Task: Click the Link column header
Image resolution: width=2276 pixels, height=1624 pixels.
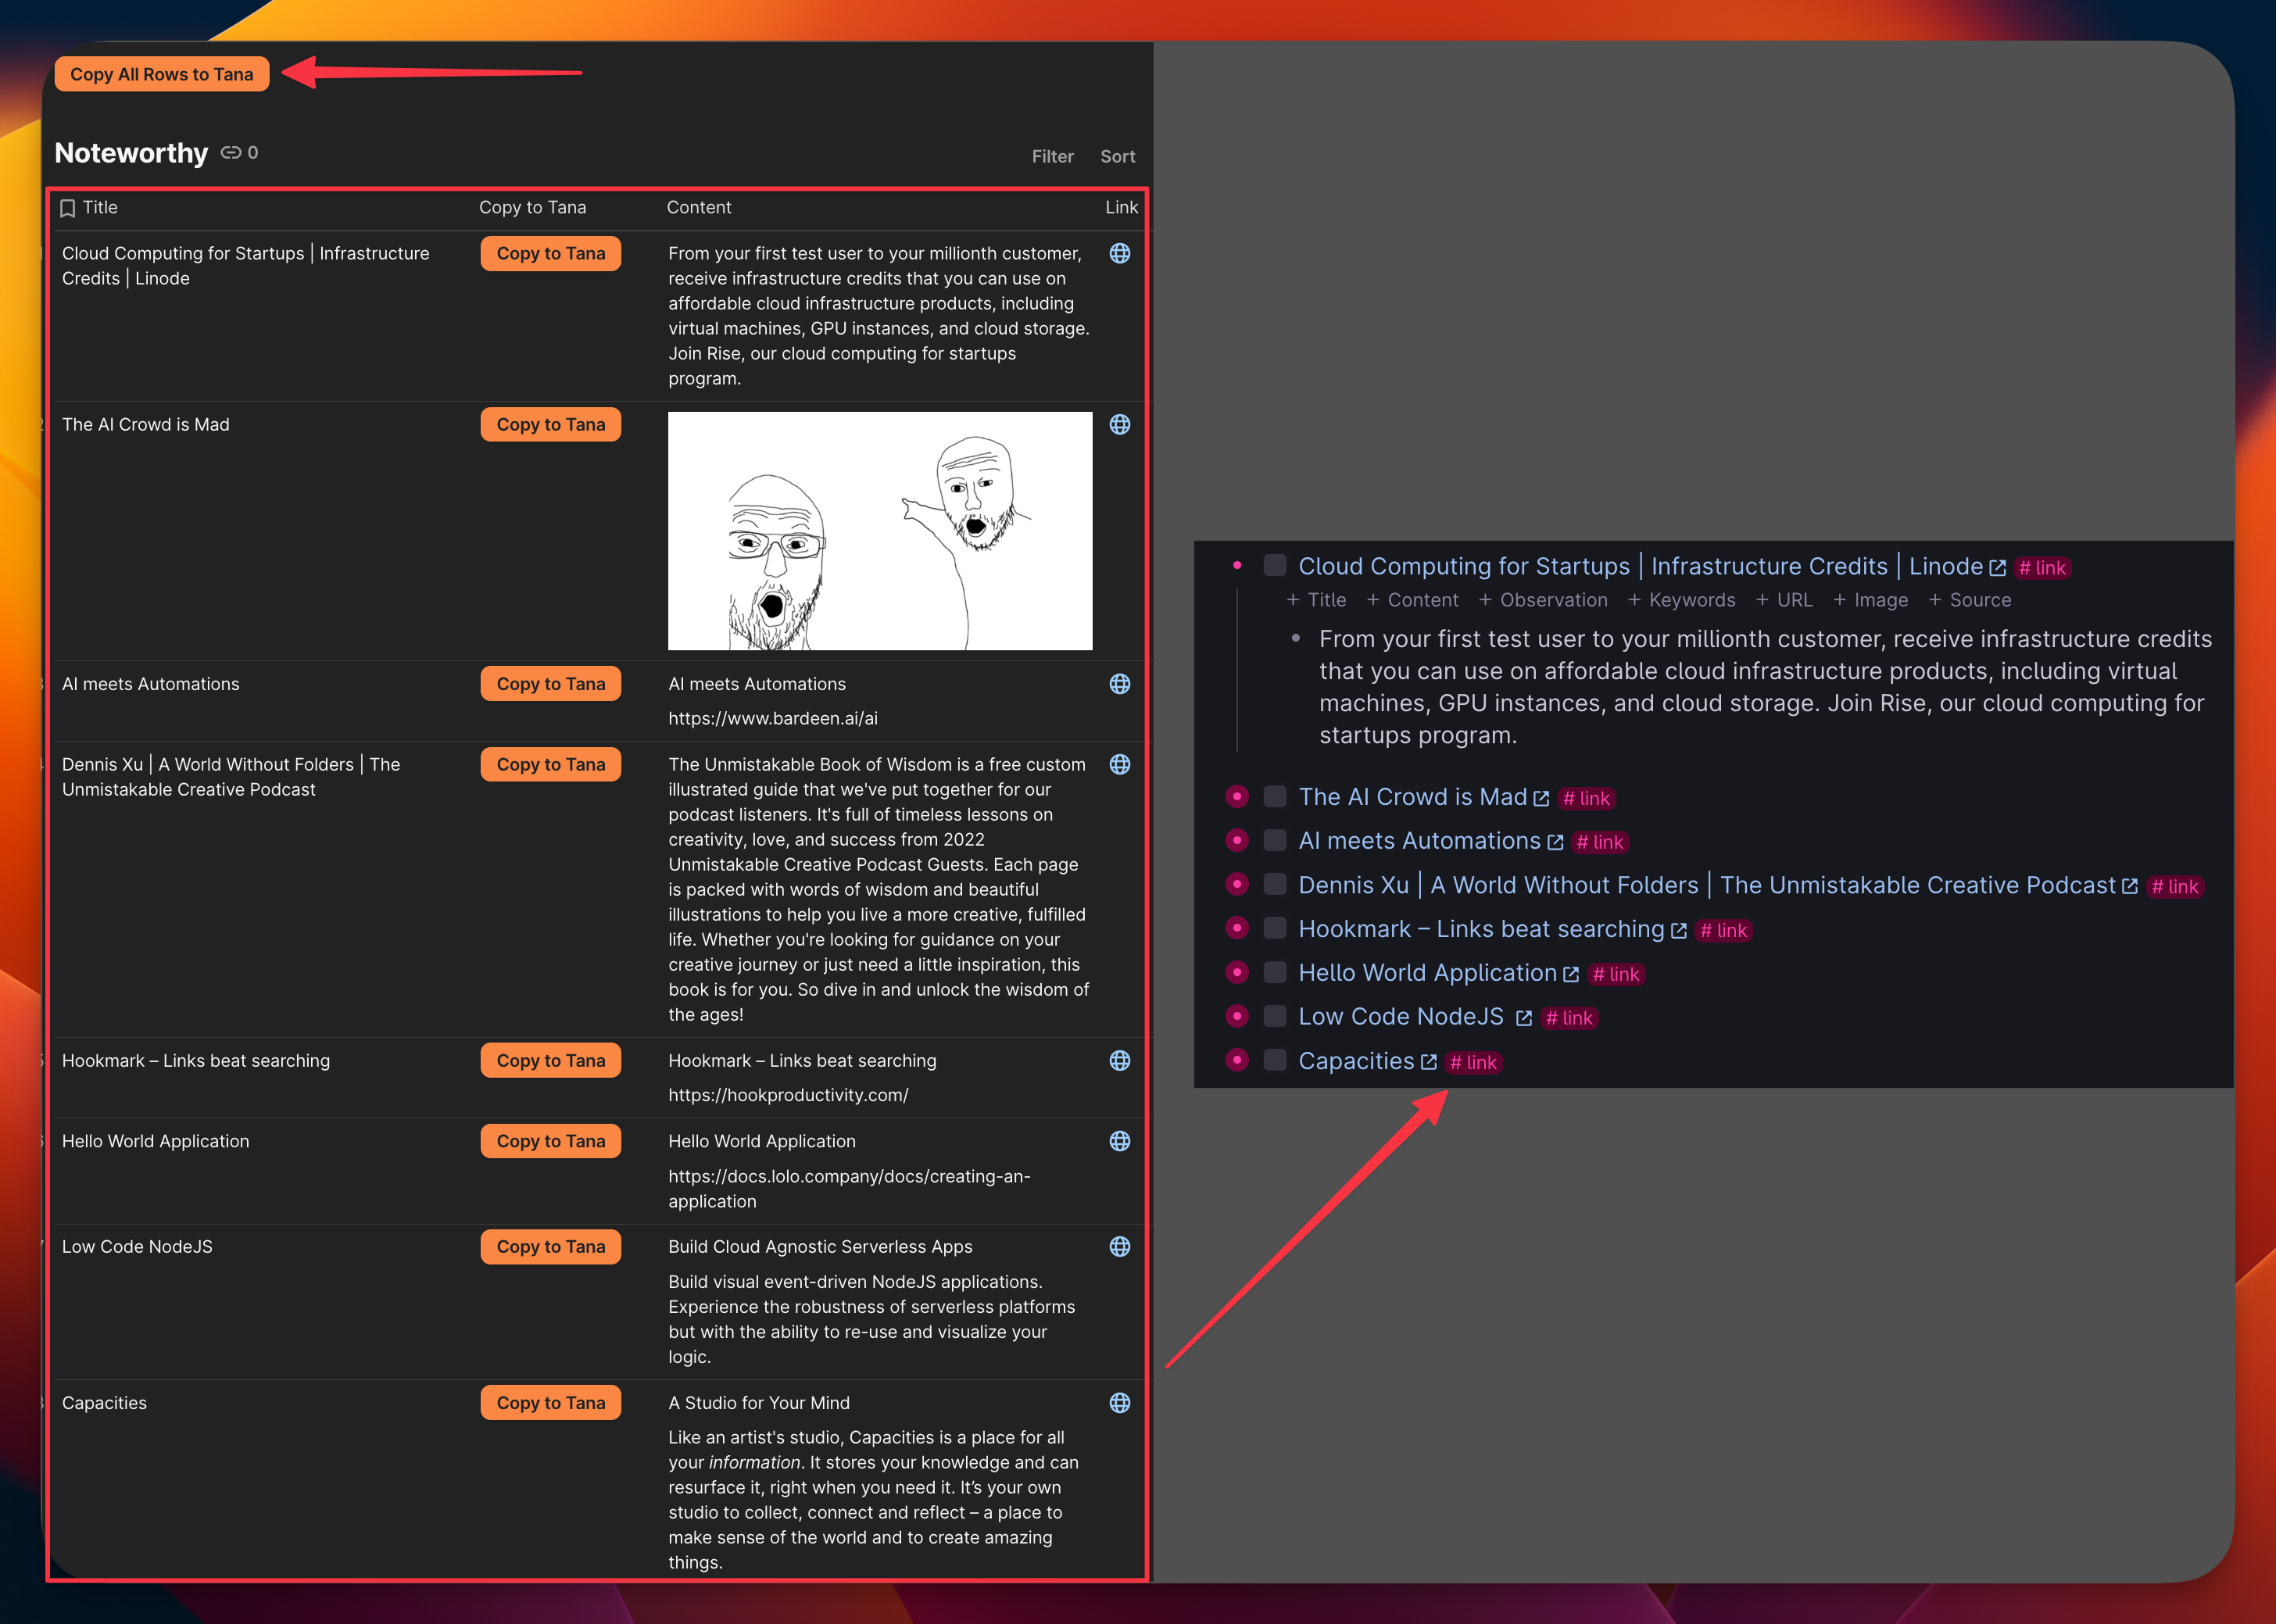Action: pyautogui.click(x=1121, y=207)
